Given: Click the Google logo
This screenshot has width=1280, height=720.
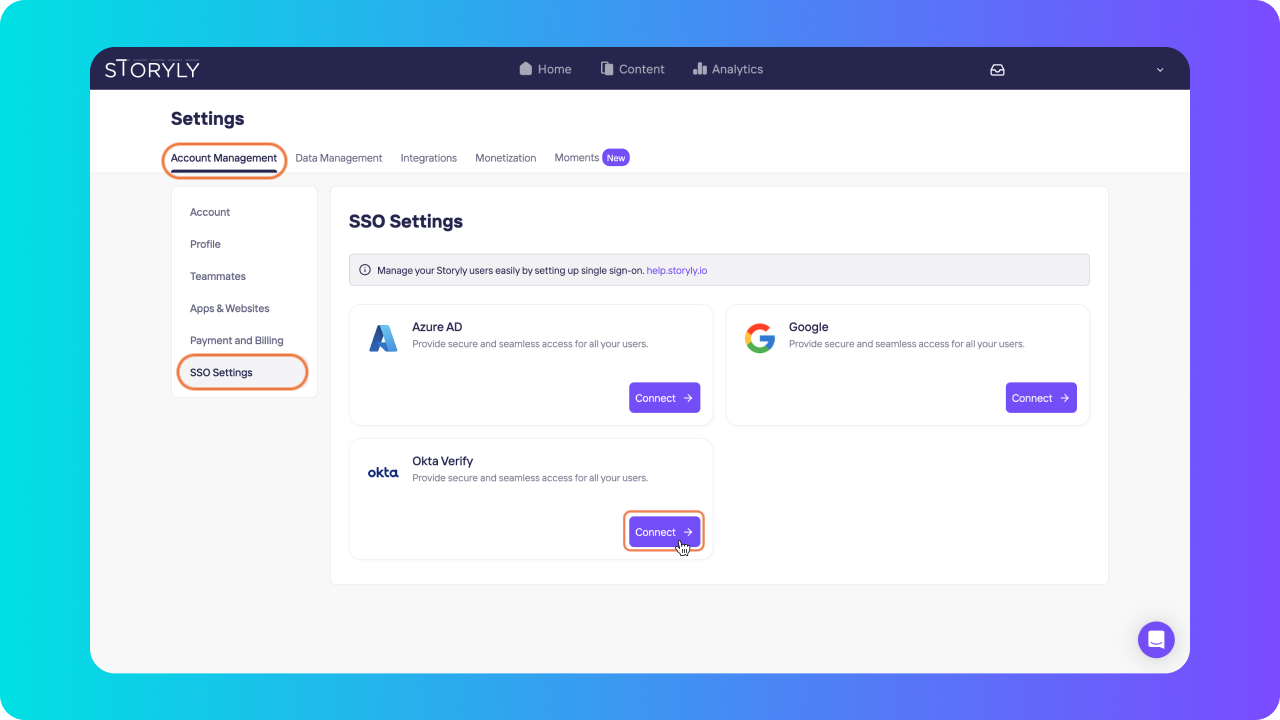Looking at the screenshot, I should point(760,338).
